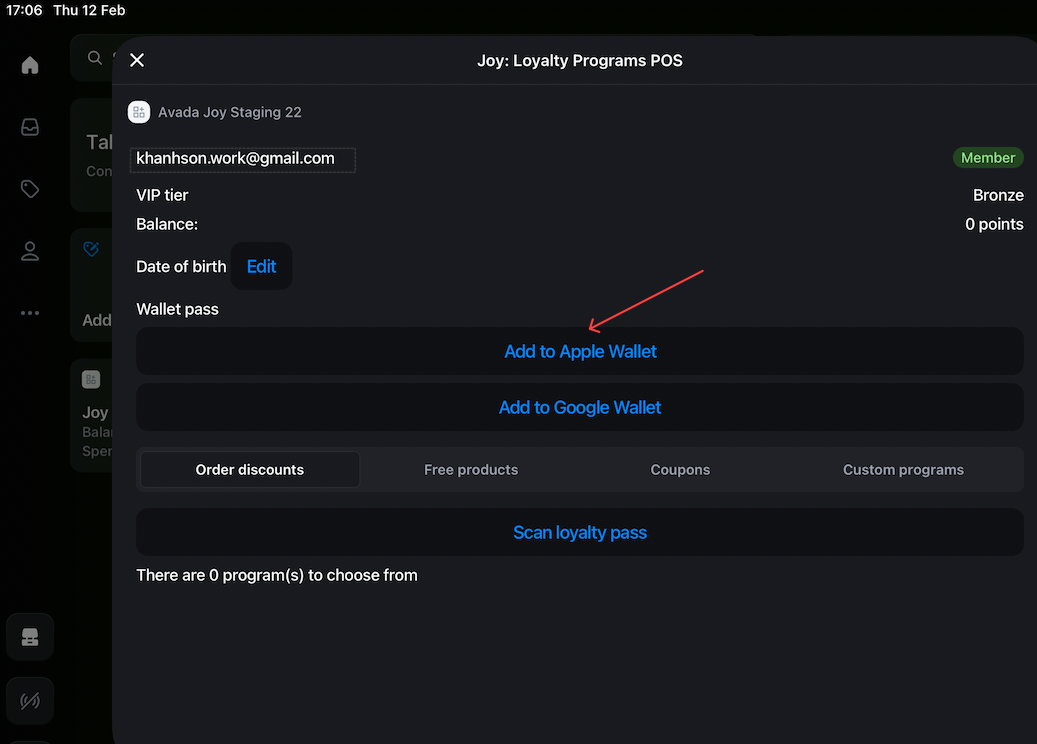Open the Customers person icon
Viewport: 1037px width, 744px height.
click(30, 251)
